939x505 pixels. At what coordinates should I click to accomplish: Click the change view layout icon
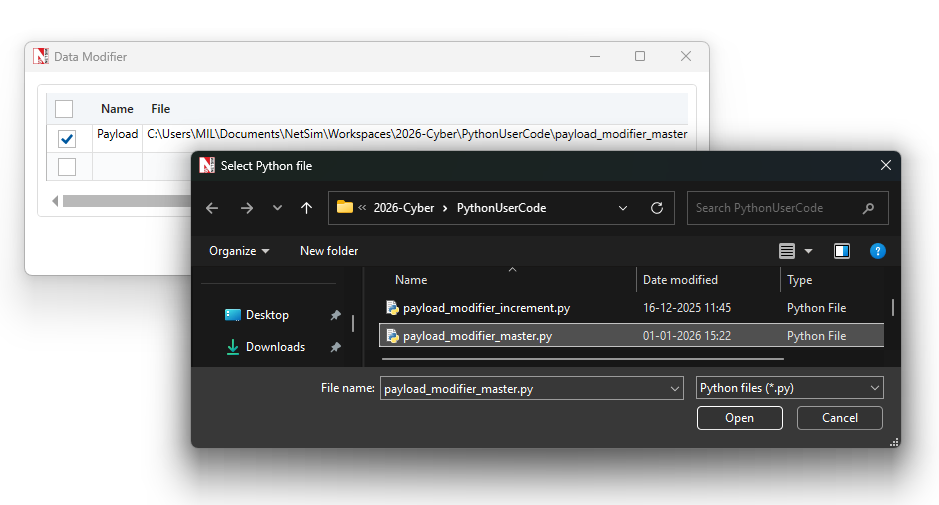pos(787,251)
